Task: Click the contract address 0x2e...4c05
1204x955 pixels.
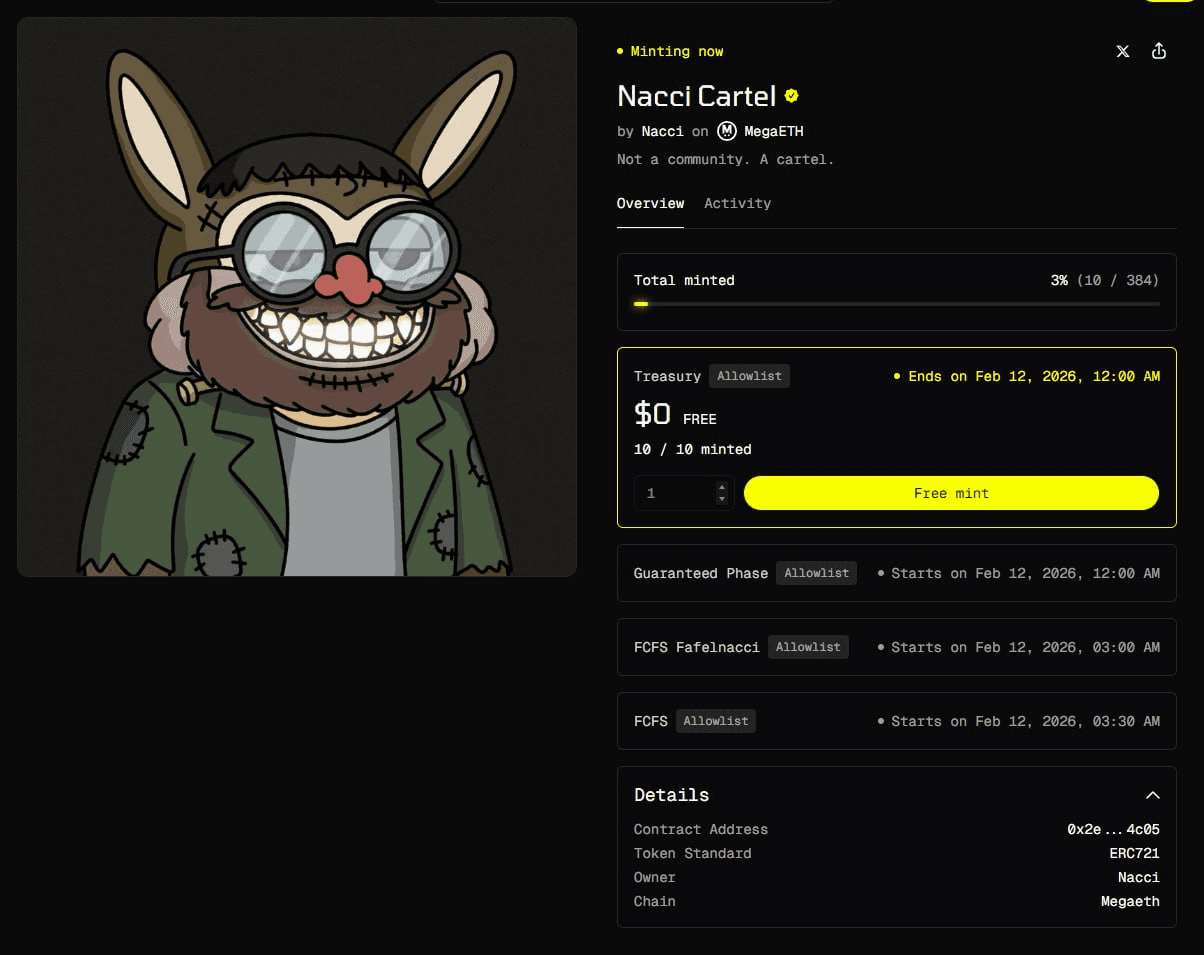Action: point(1113,829)
